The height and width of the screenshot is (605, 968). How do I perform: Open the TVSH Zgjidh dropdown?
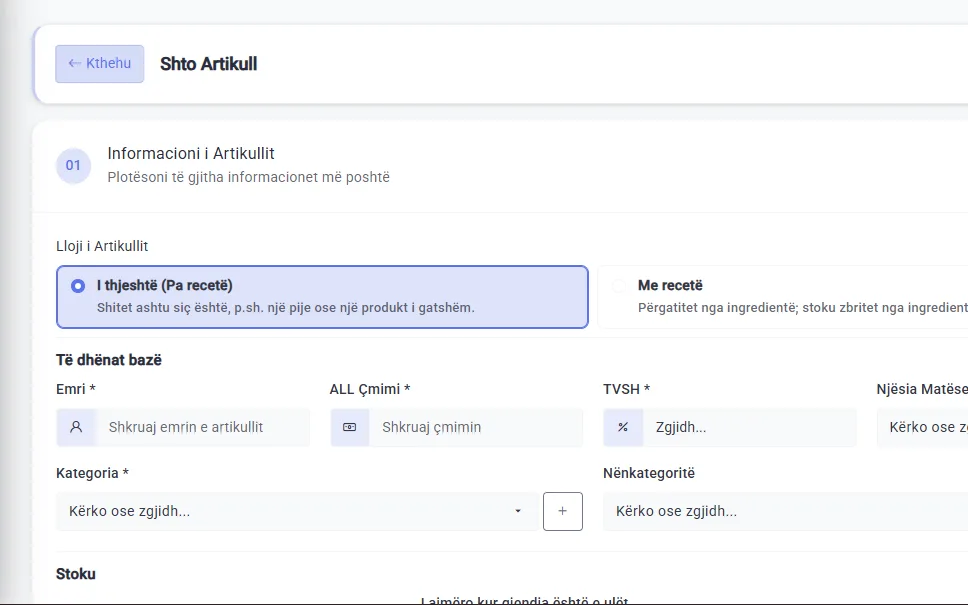point(749,427)
